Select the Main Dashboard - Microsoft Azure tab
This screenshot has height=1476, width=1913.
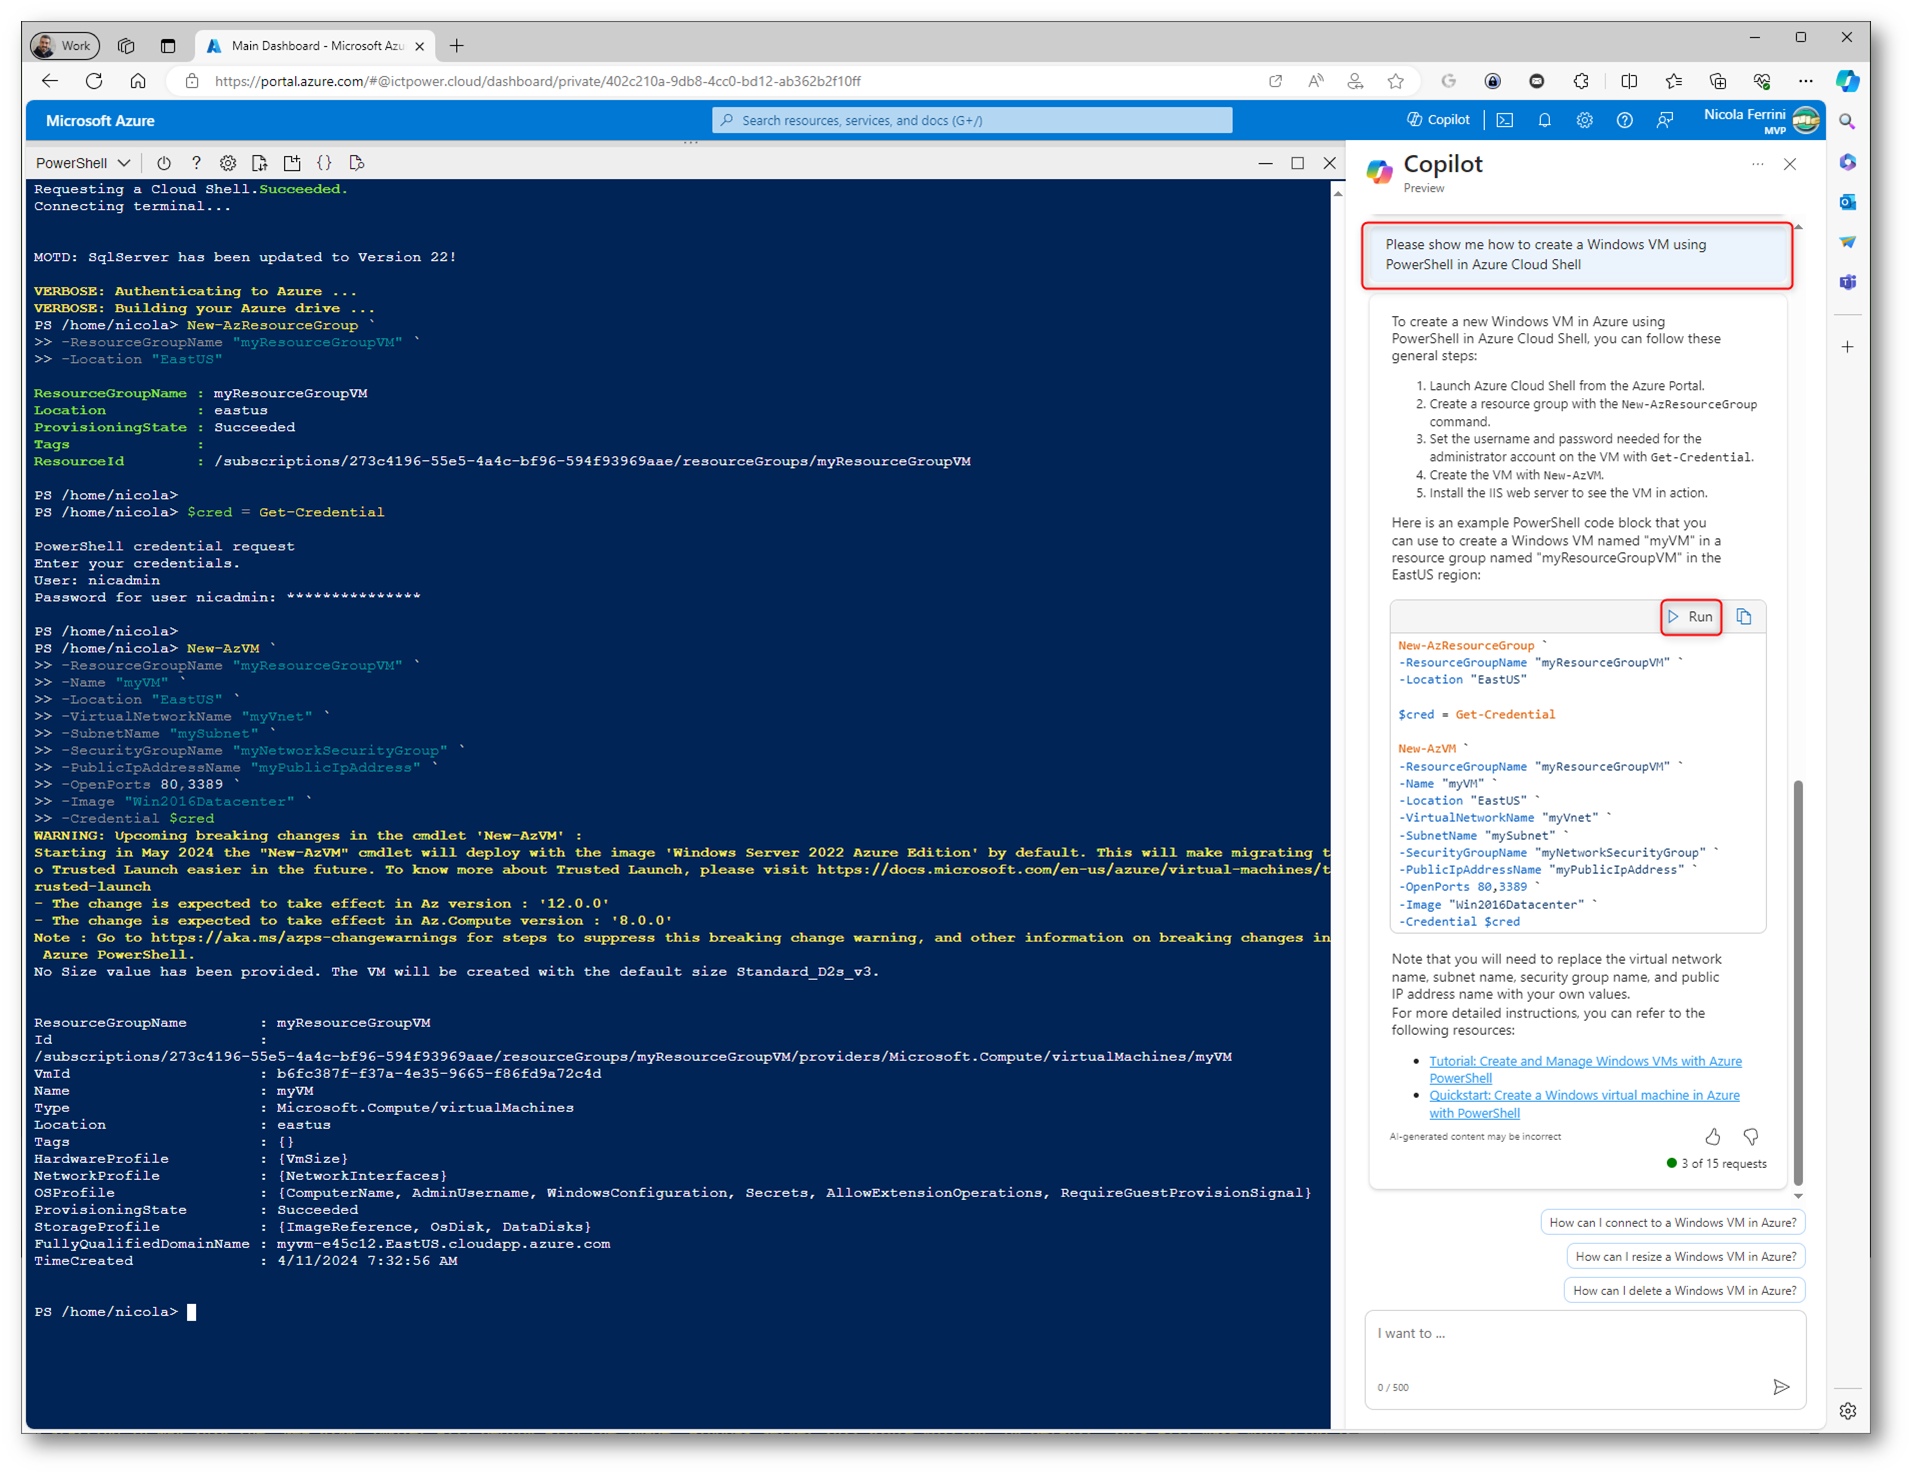314,45
